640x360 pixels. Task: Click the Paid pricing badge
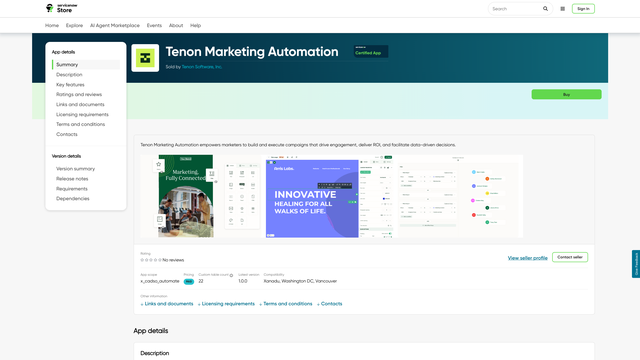189,282
